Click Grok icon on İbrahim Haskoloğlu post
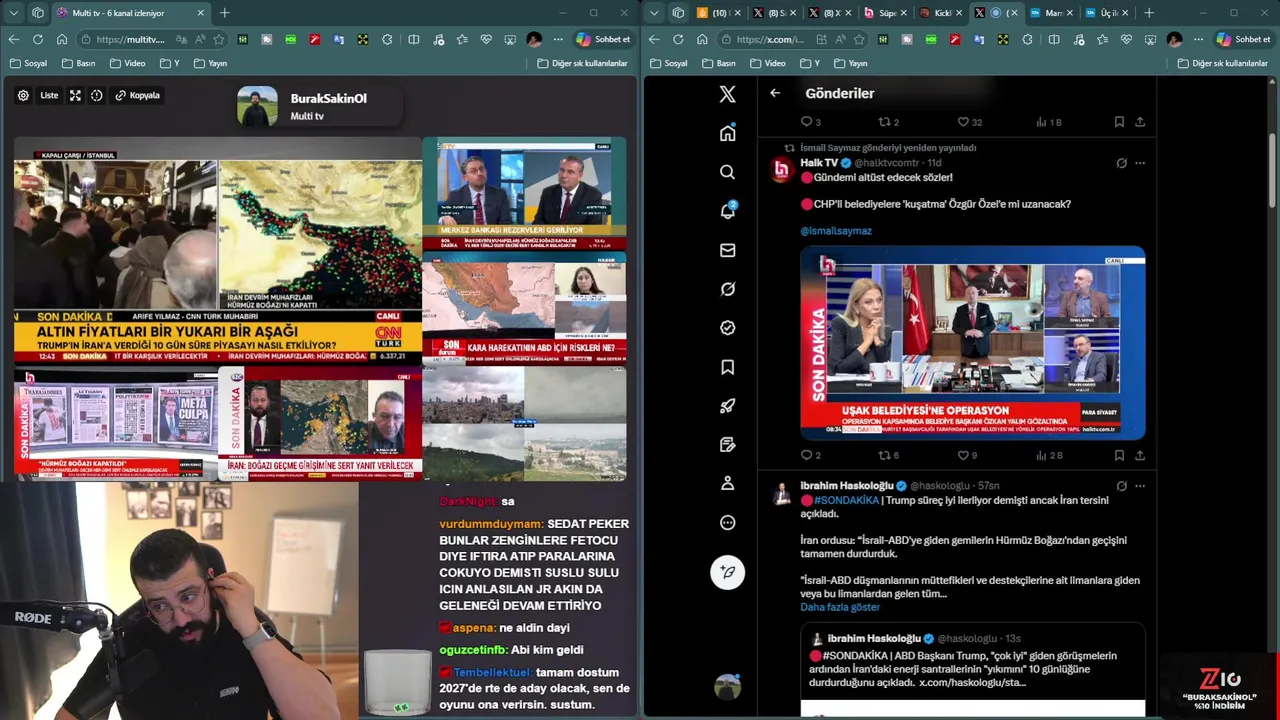The image size is (1280, 720). coord(1121,486)
